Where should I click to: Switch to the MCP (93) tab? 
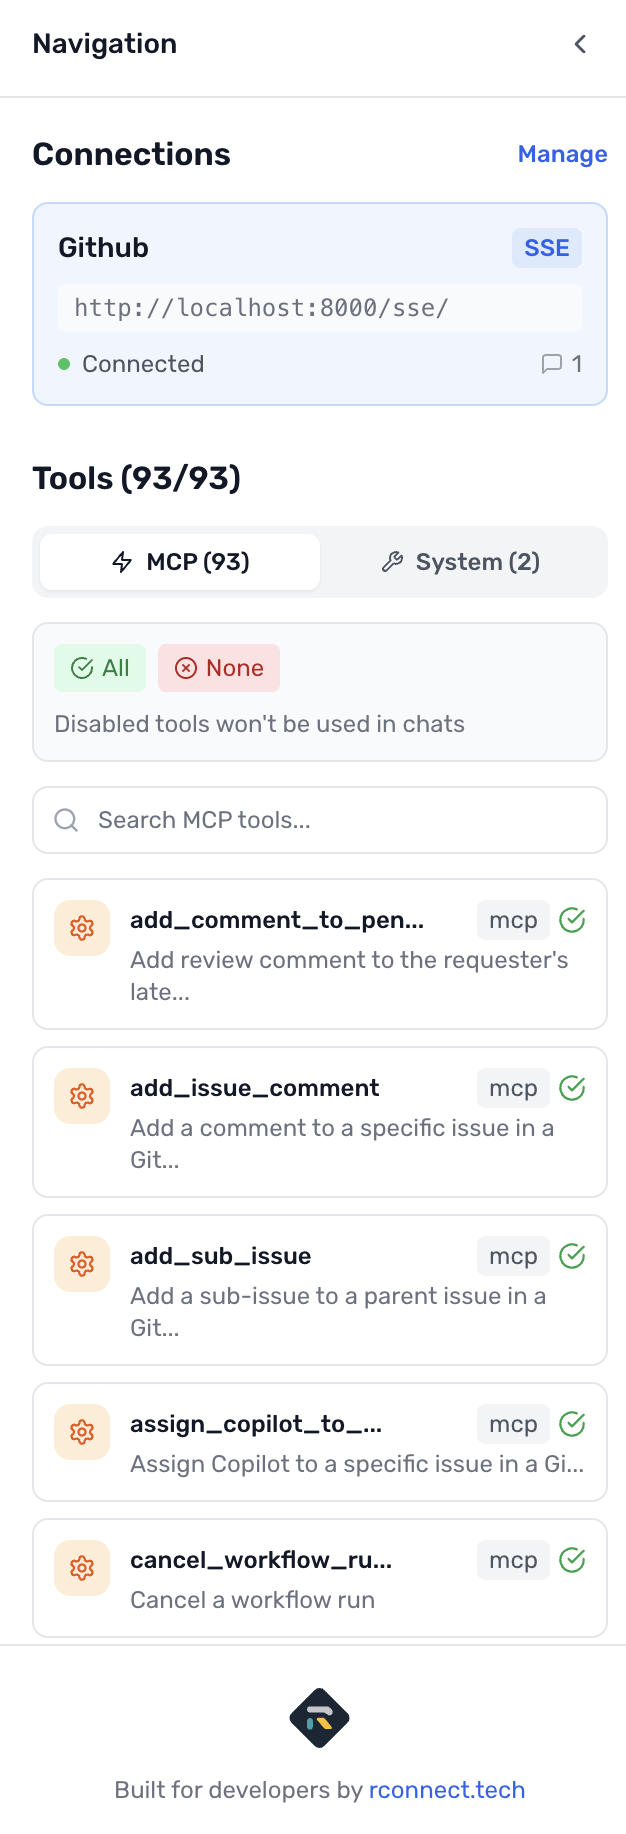[x=180, y=562]
